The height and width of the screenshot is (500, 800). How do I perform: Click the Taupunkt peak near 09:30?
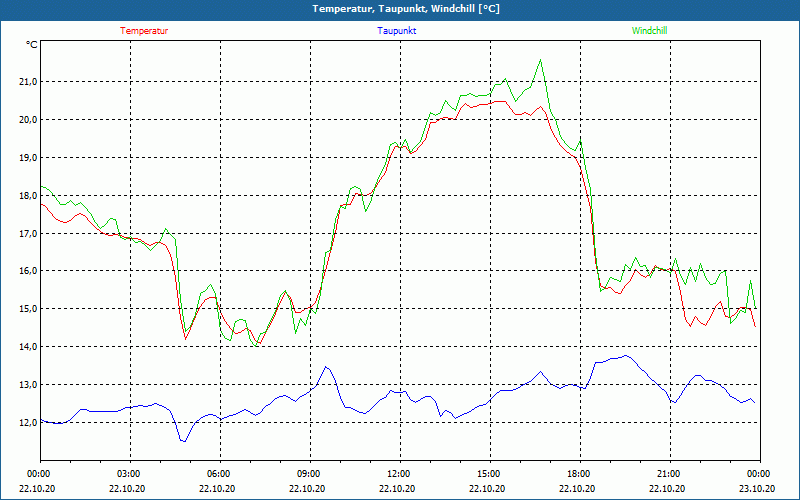[x=327, y=367]
